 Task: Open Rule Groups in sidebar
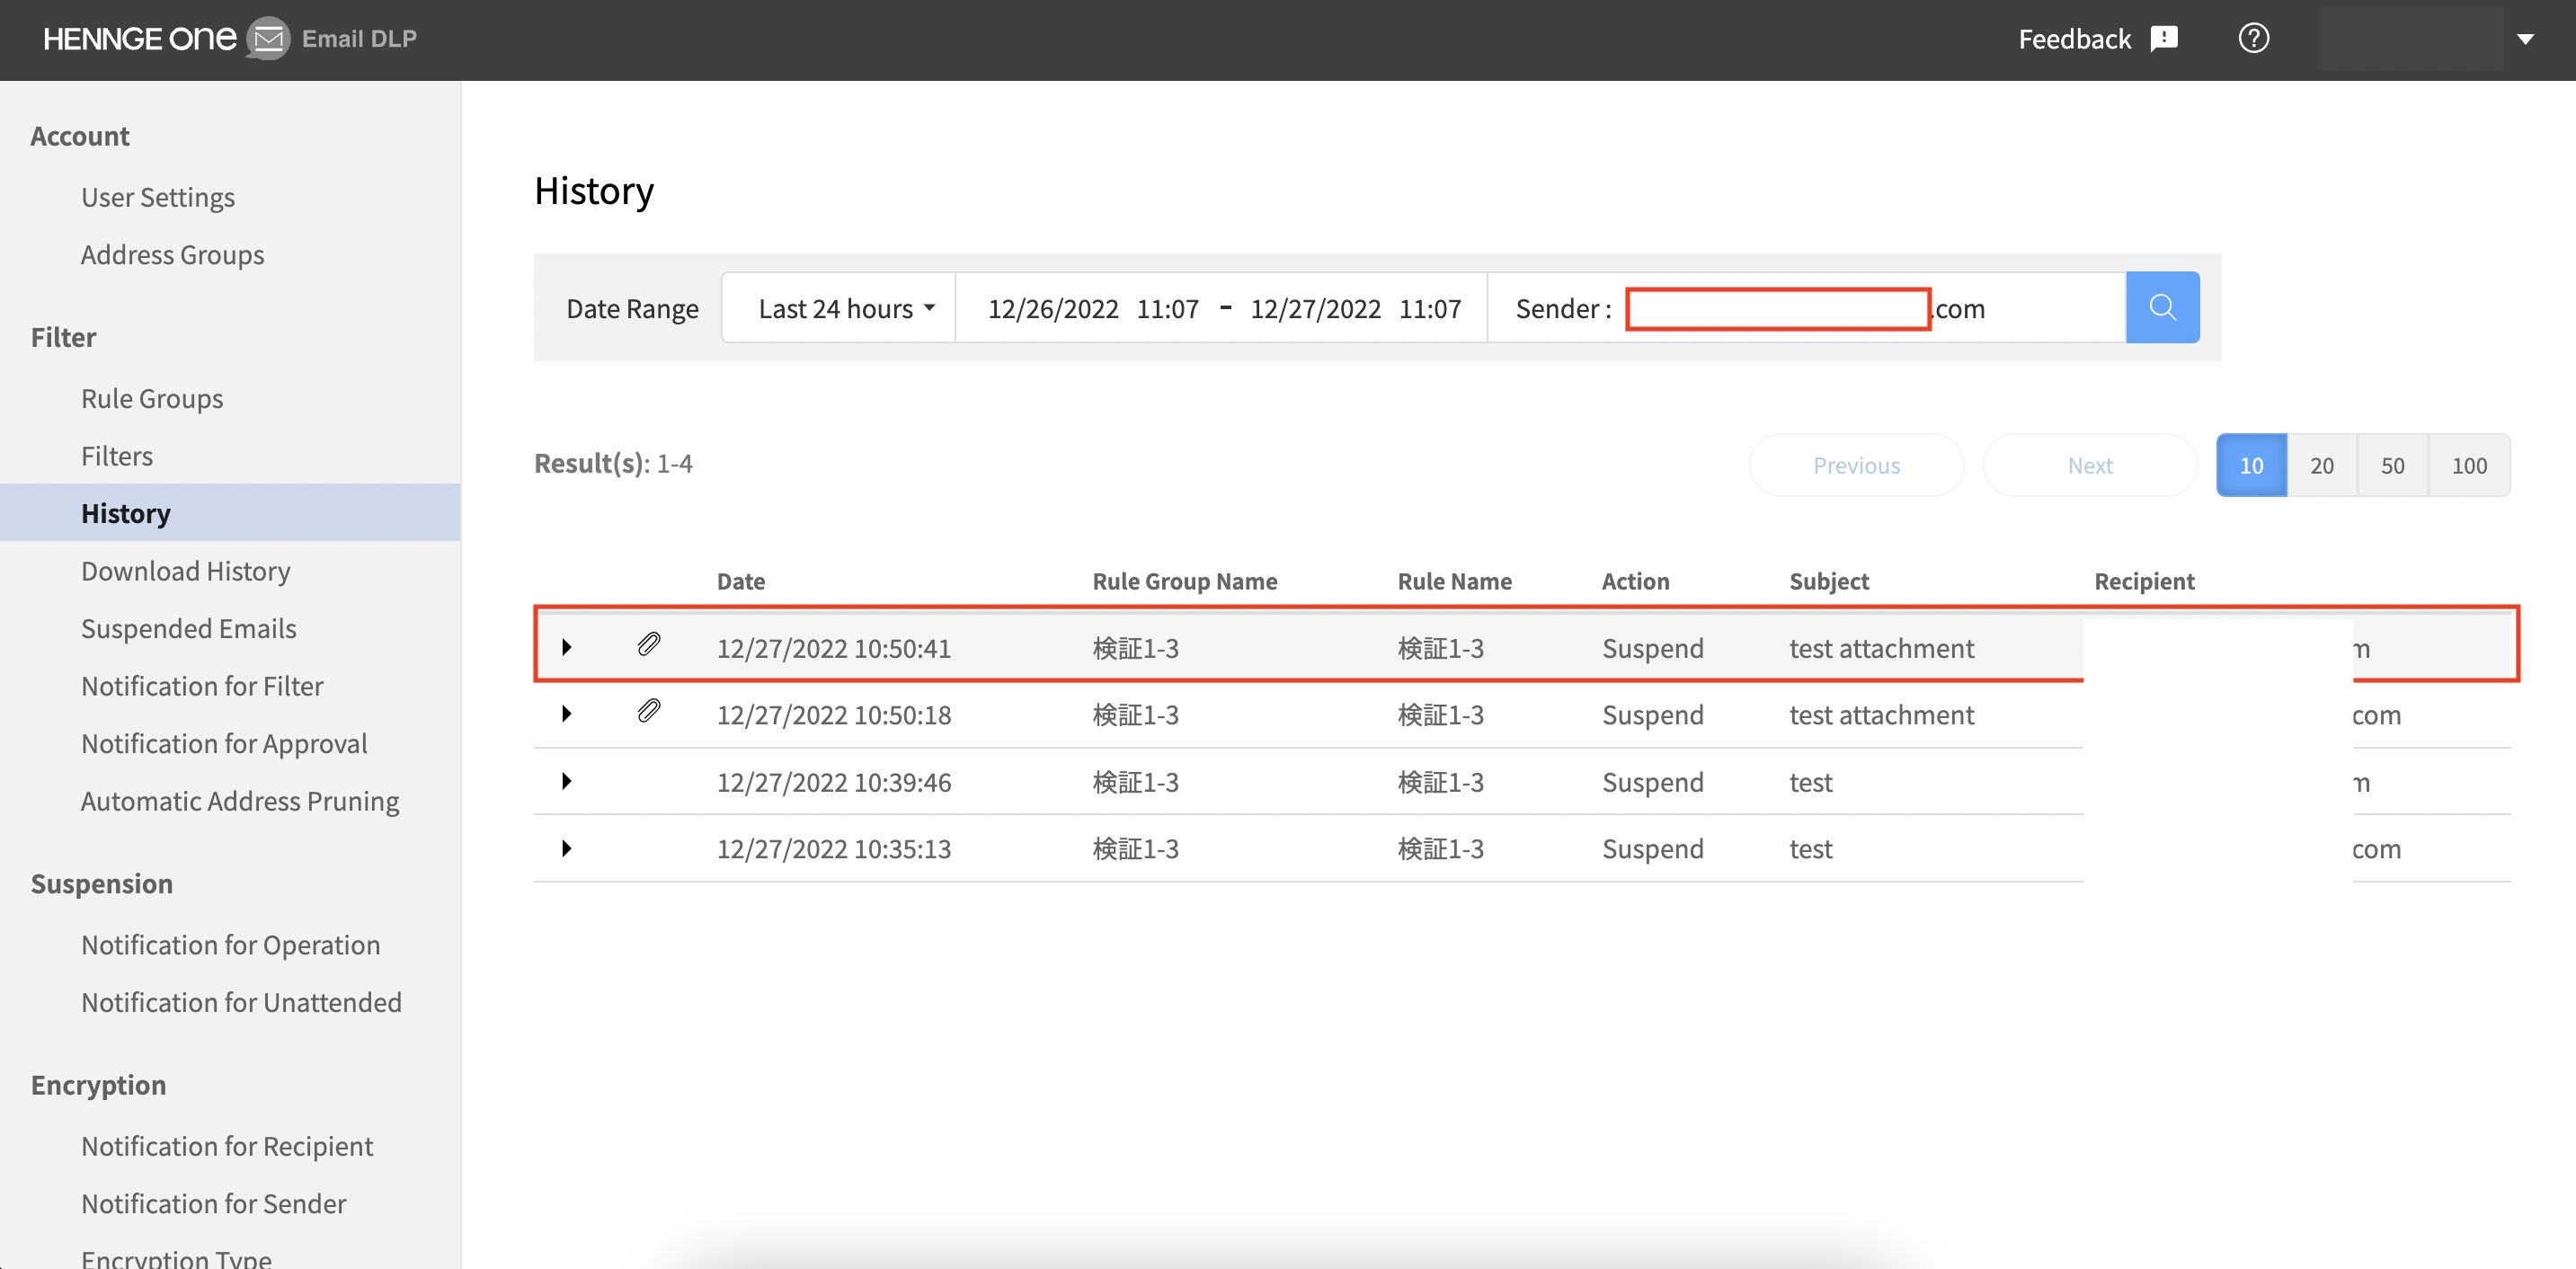coord(152,398)
